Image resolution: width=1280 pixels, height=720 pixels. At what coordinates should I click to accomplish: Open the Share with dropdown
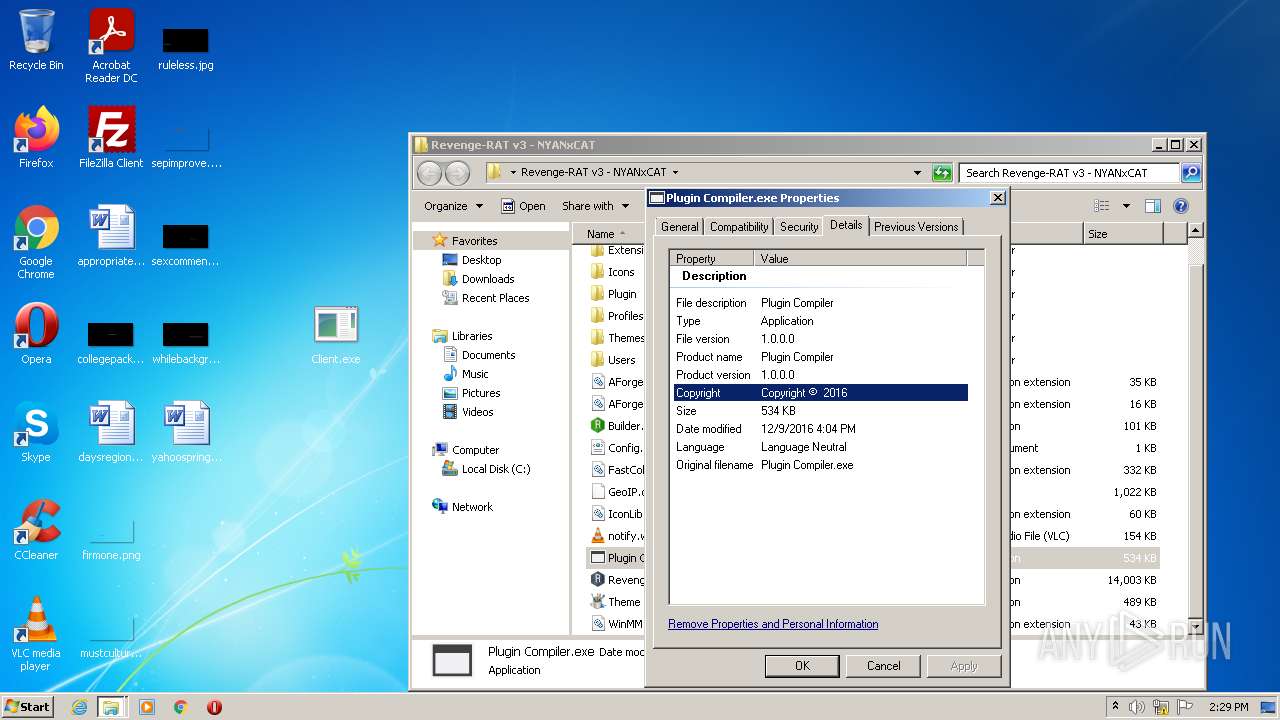[x=596, y=206]
